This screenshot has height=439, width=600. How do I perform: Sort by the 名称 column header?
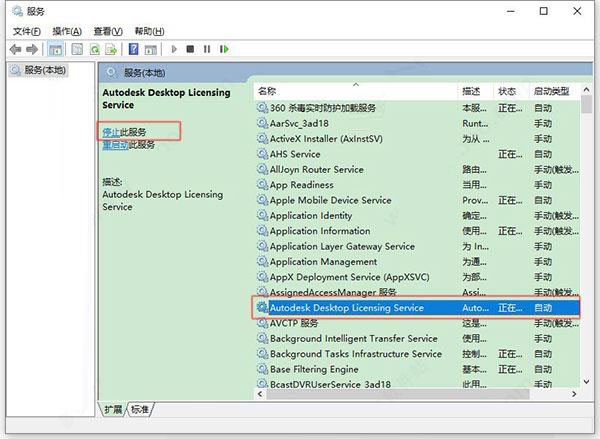point(356,91)
